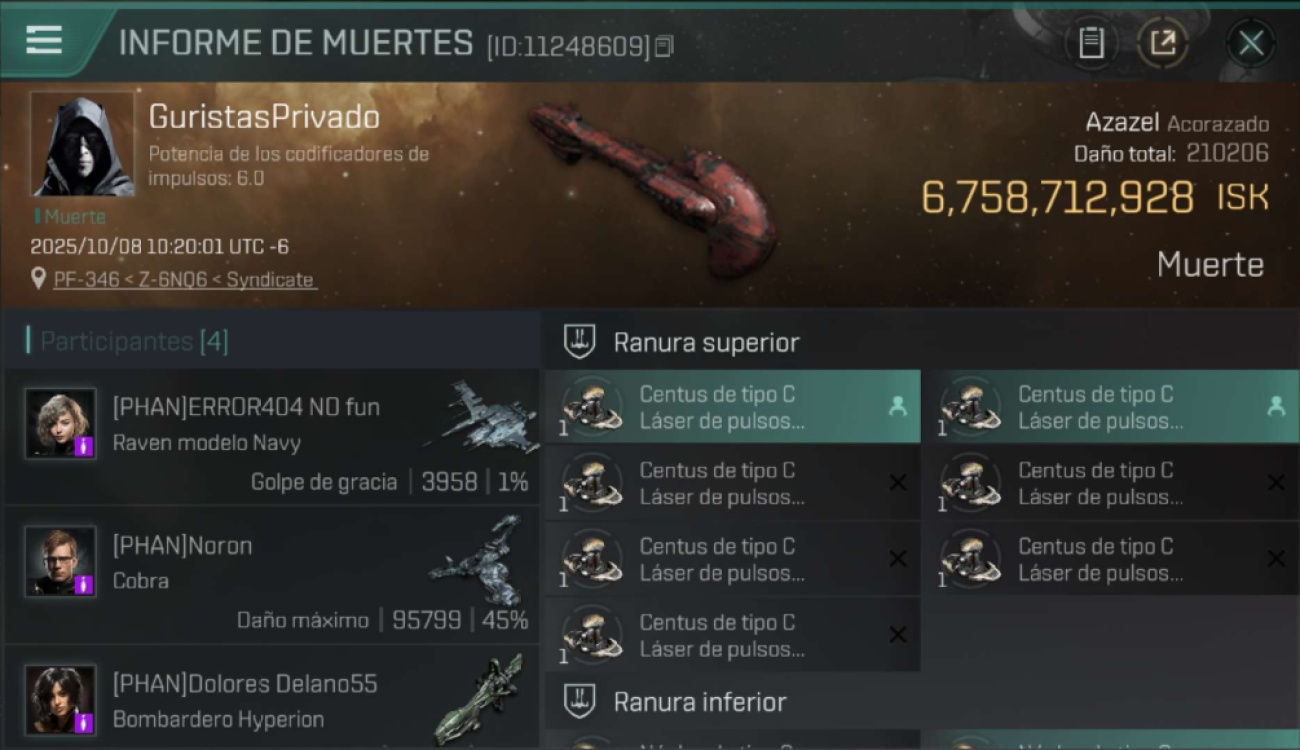Screen dimensions: 1300x750
Task: Click the X mark on second-row left module
Action: coord(898,483)
